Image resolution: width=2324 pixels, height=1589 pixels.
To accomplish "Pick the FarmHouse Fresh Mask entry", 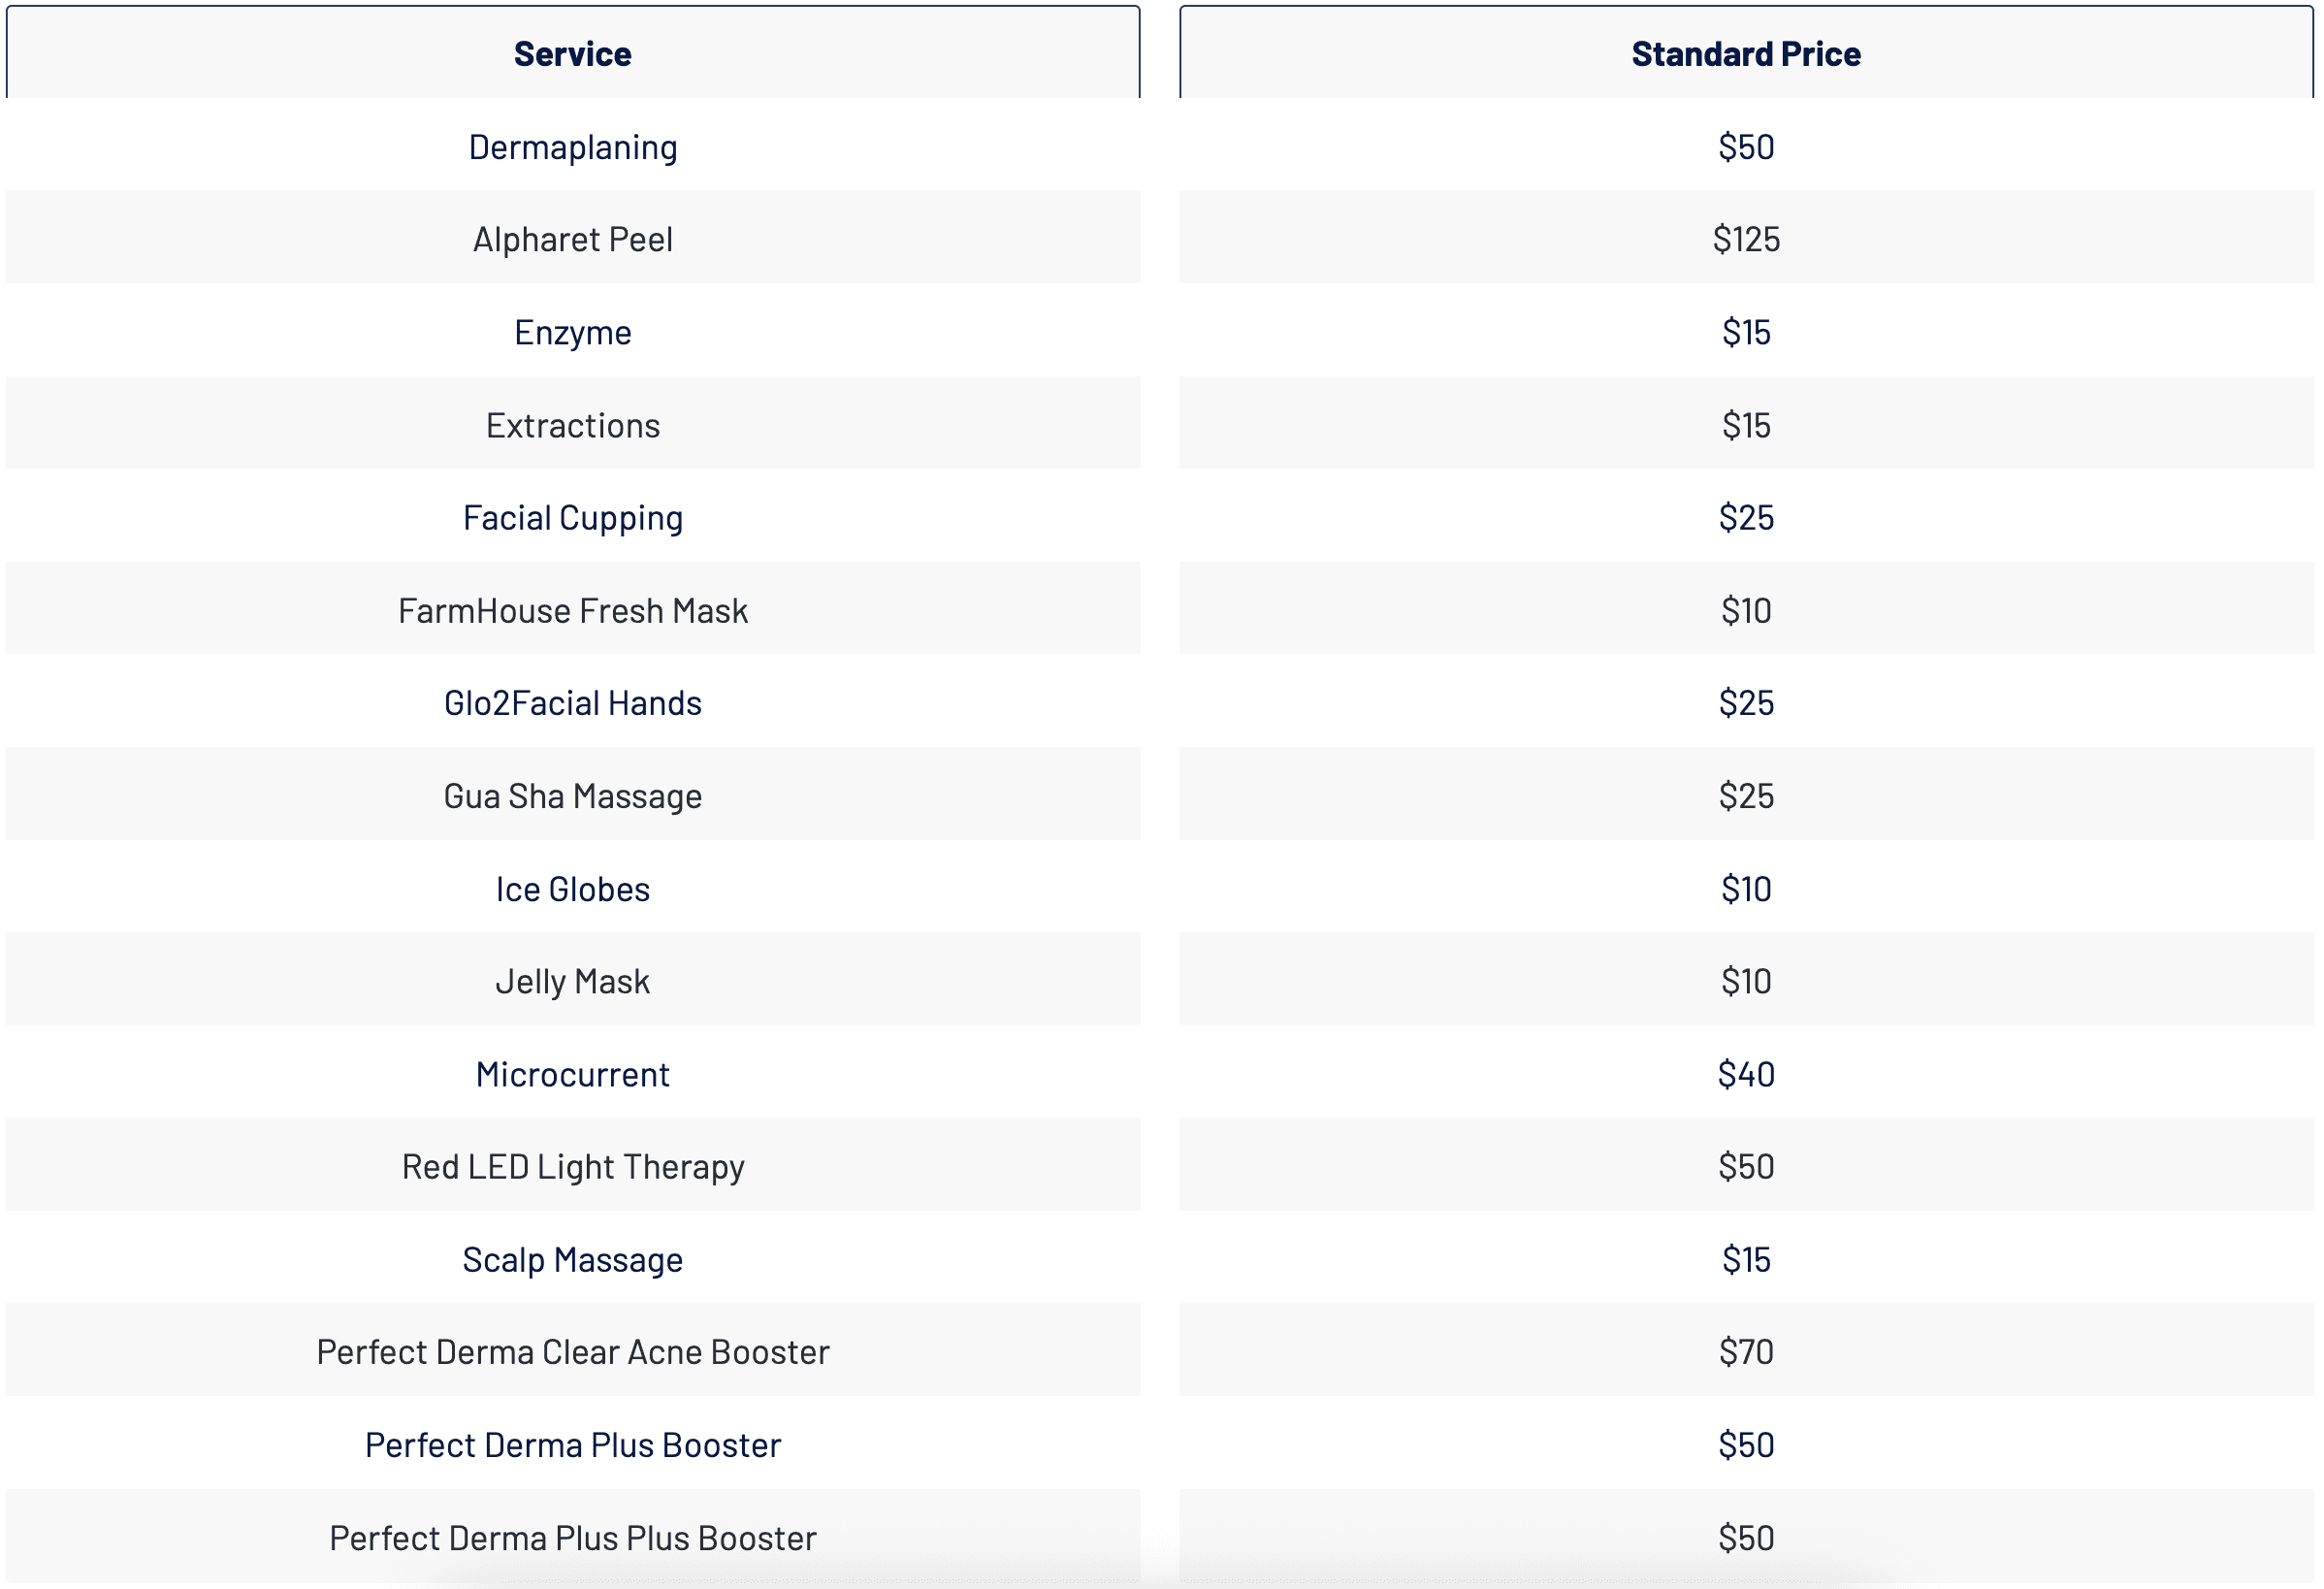I will pos(572,611).
